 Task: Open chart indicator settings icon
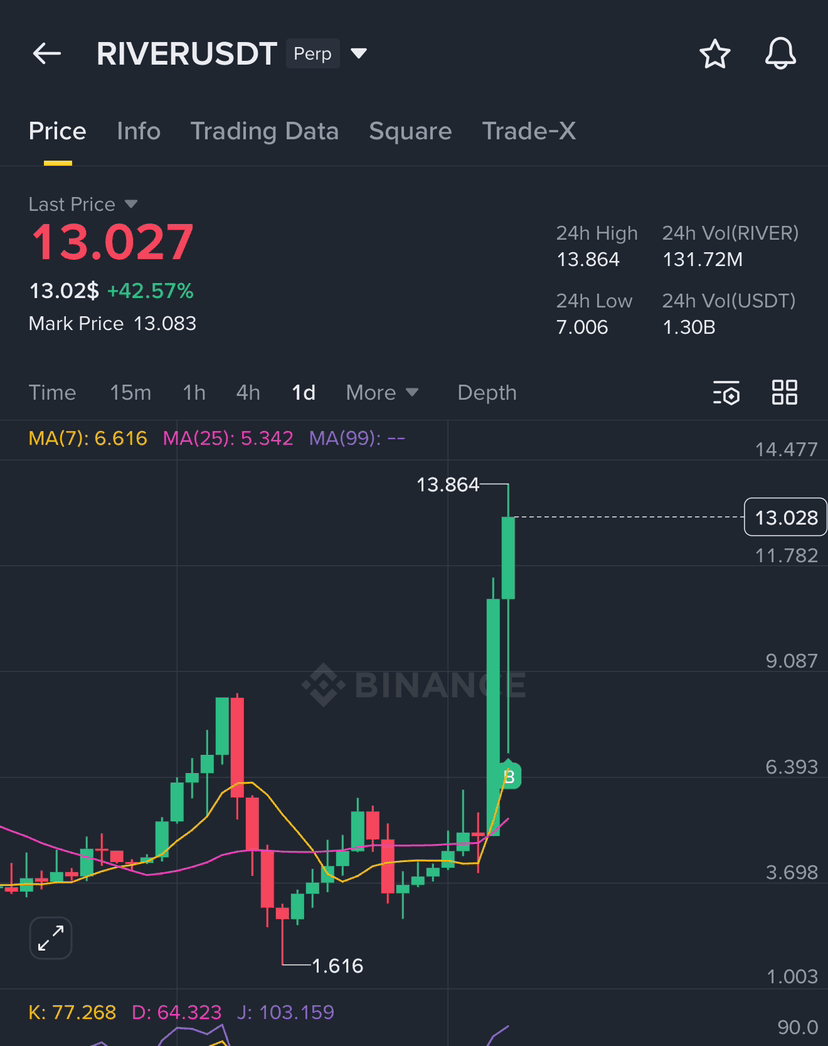pos(726,392)
